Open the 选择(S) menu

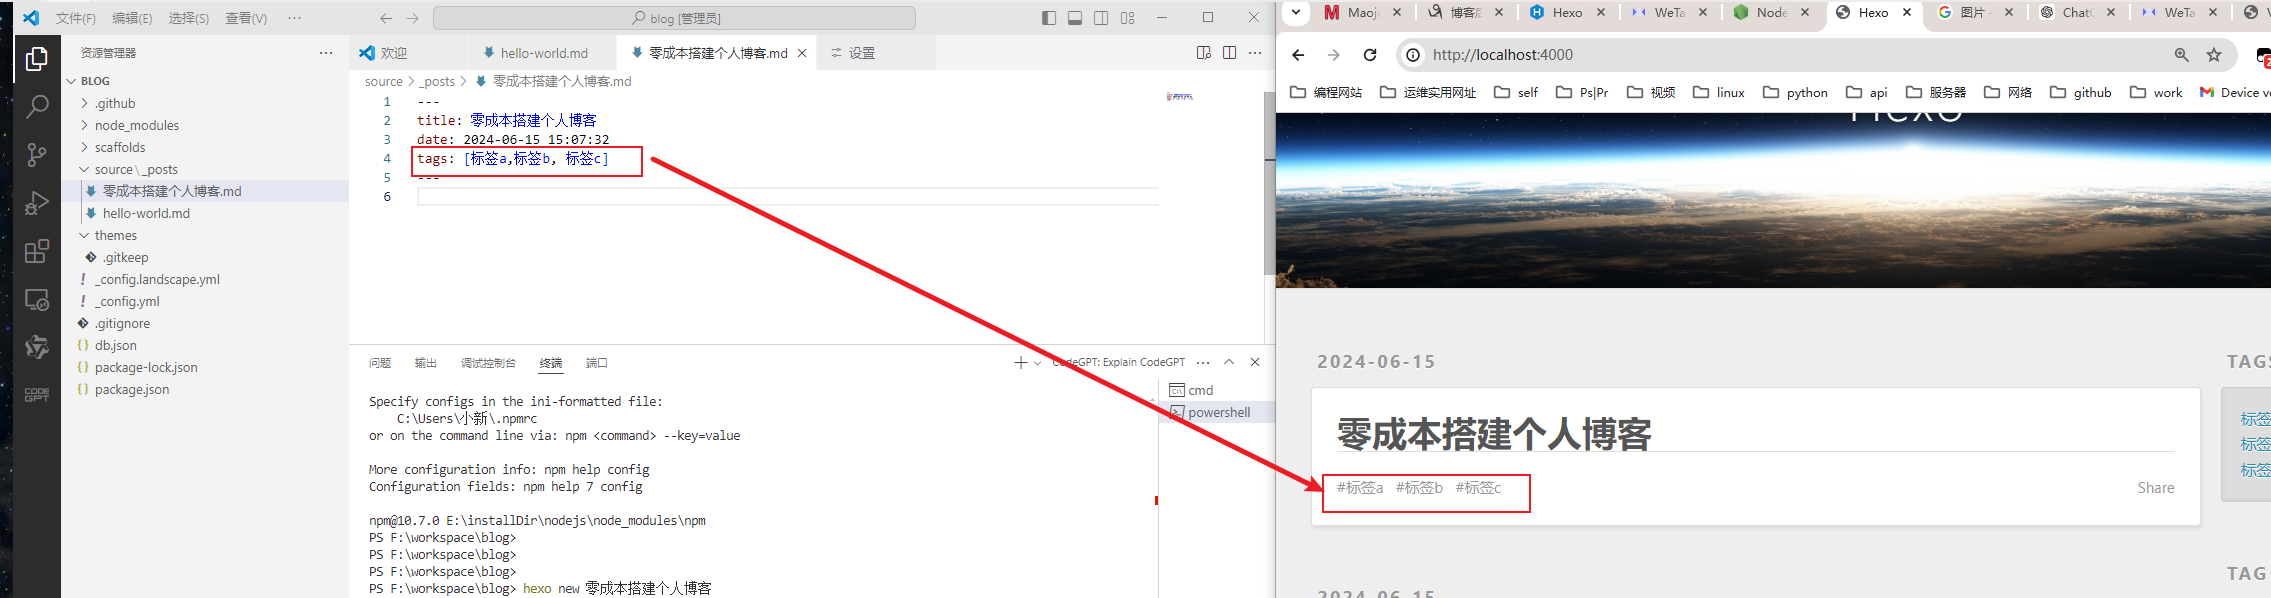[188, 18]
